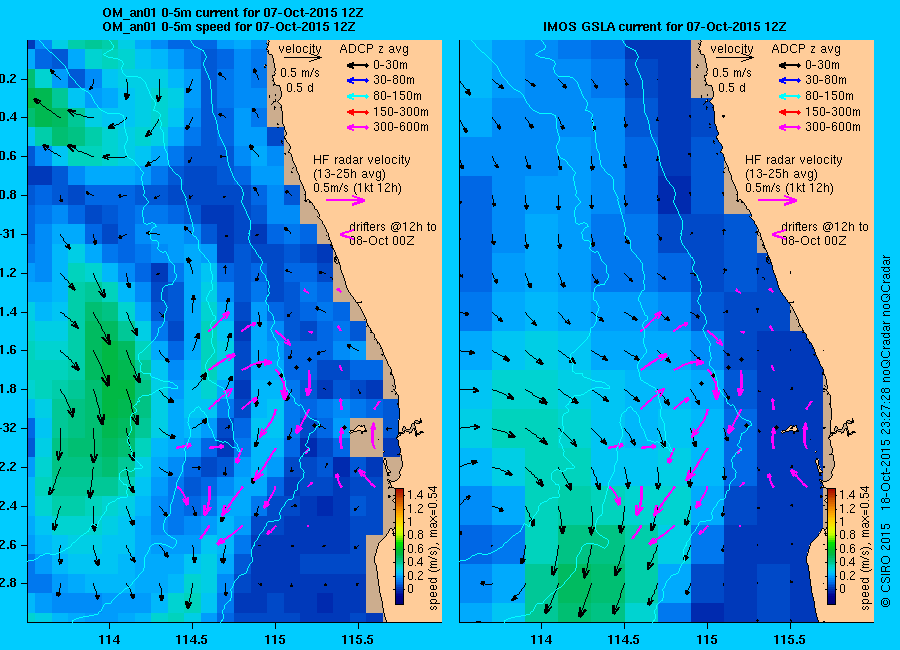Click the velocity scale arrow in right panel
This screenshot has height=650, width=900.
coord(735,58)
